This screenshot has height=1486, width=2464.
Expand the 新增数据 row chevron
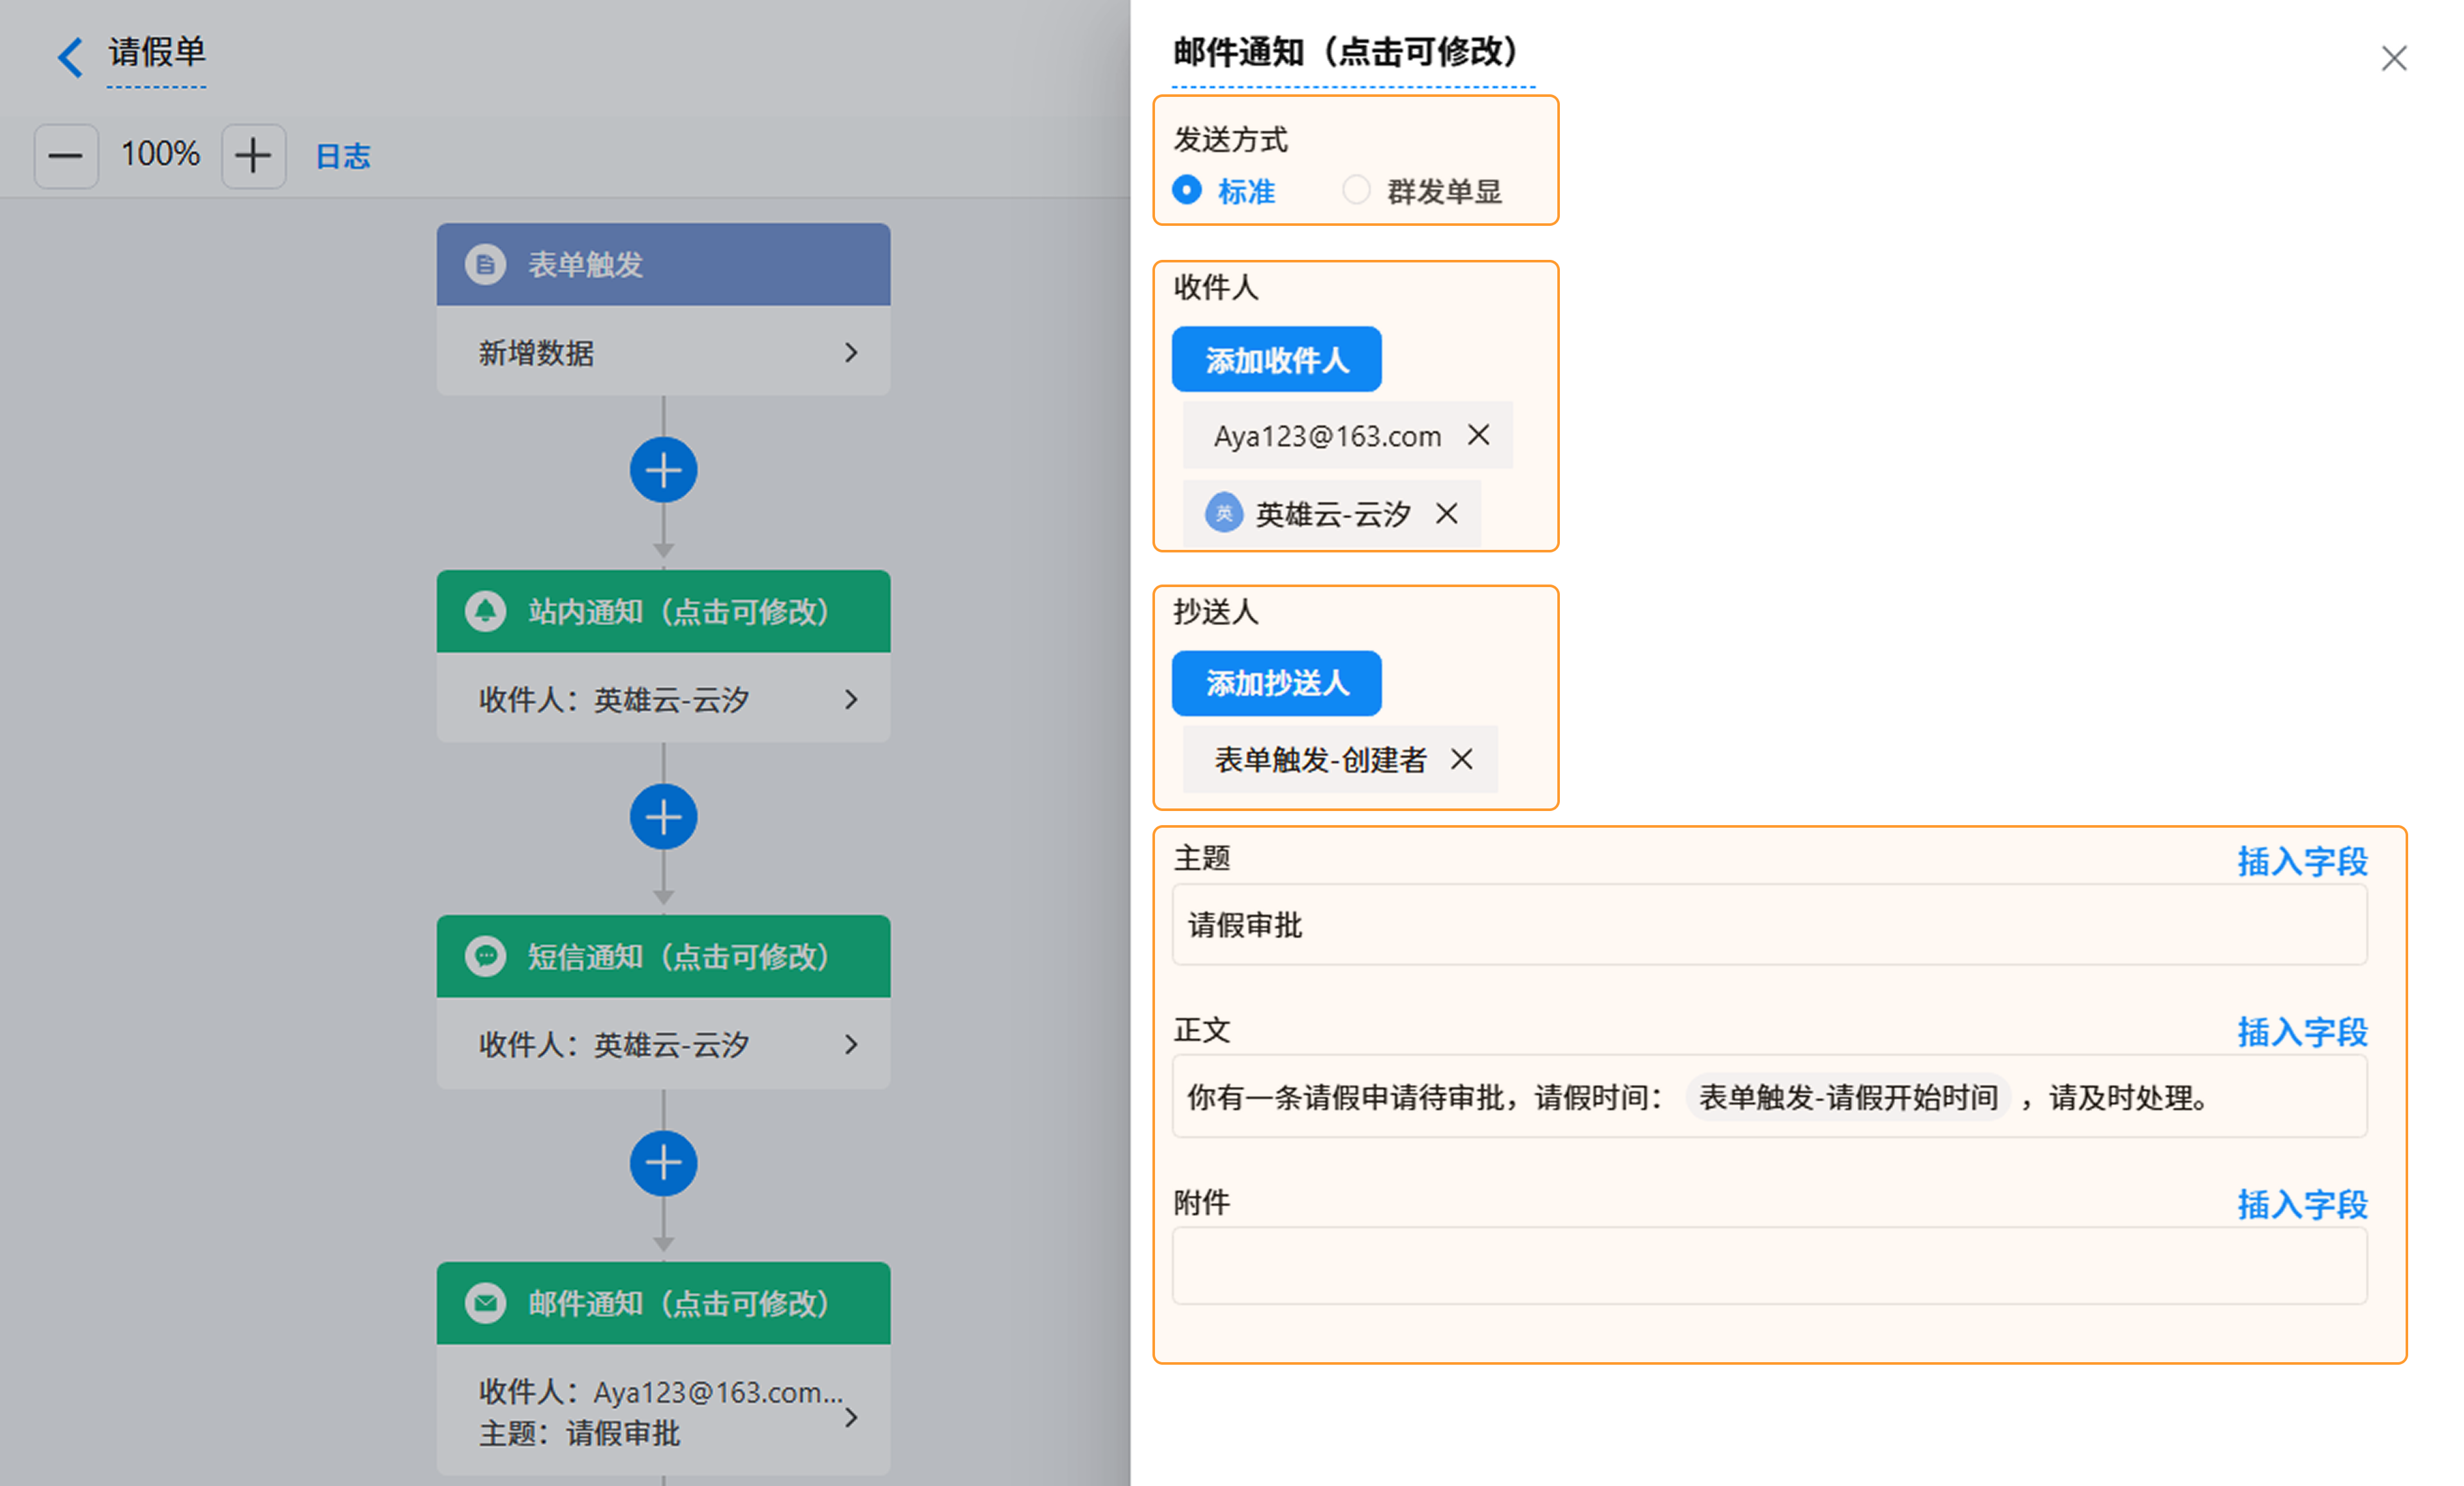(850, 352)
